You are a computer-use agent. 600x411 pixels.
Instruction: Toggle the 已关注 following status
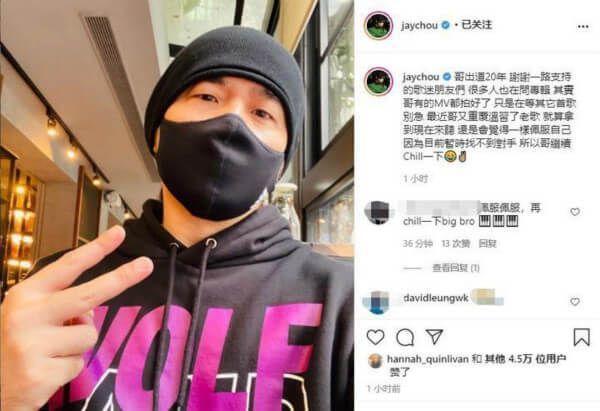[x=476, y=25]
